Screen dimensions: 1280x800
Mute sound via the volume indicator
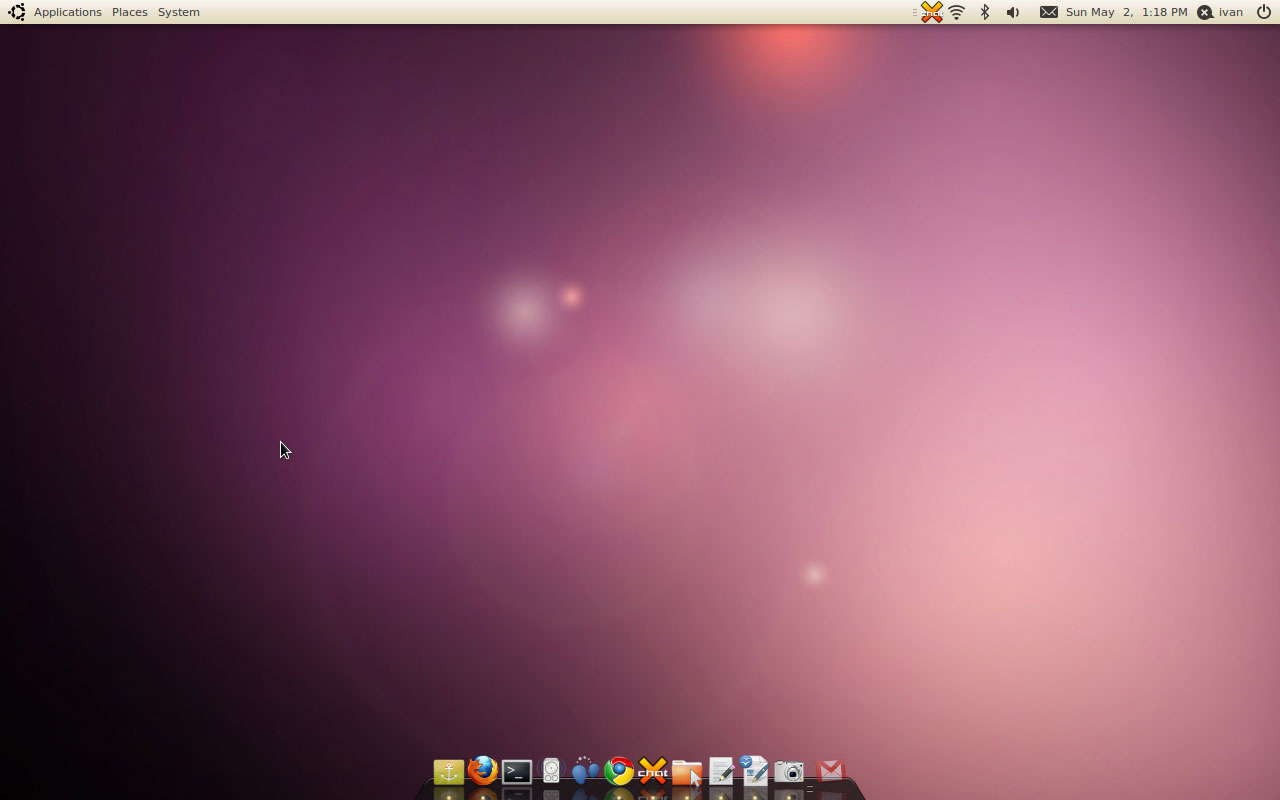pyautogui.click(x=1012, y=12)
